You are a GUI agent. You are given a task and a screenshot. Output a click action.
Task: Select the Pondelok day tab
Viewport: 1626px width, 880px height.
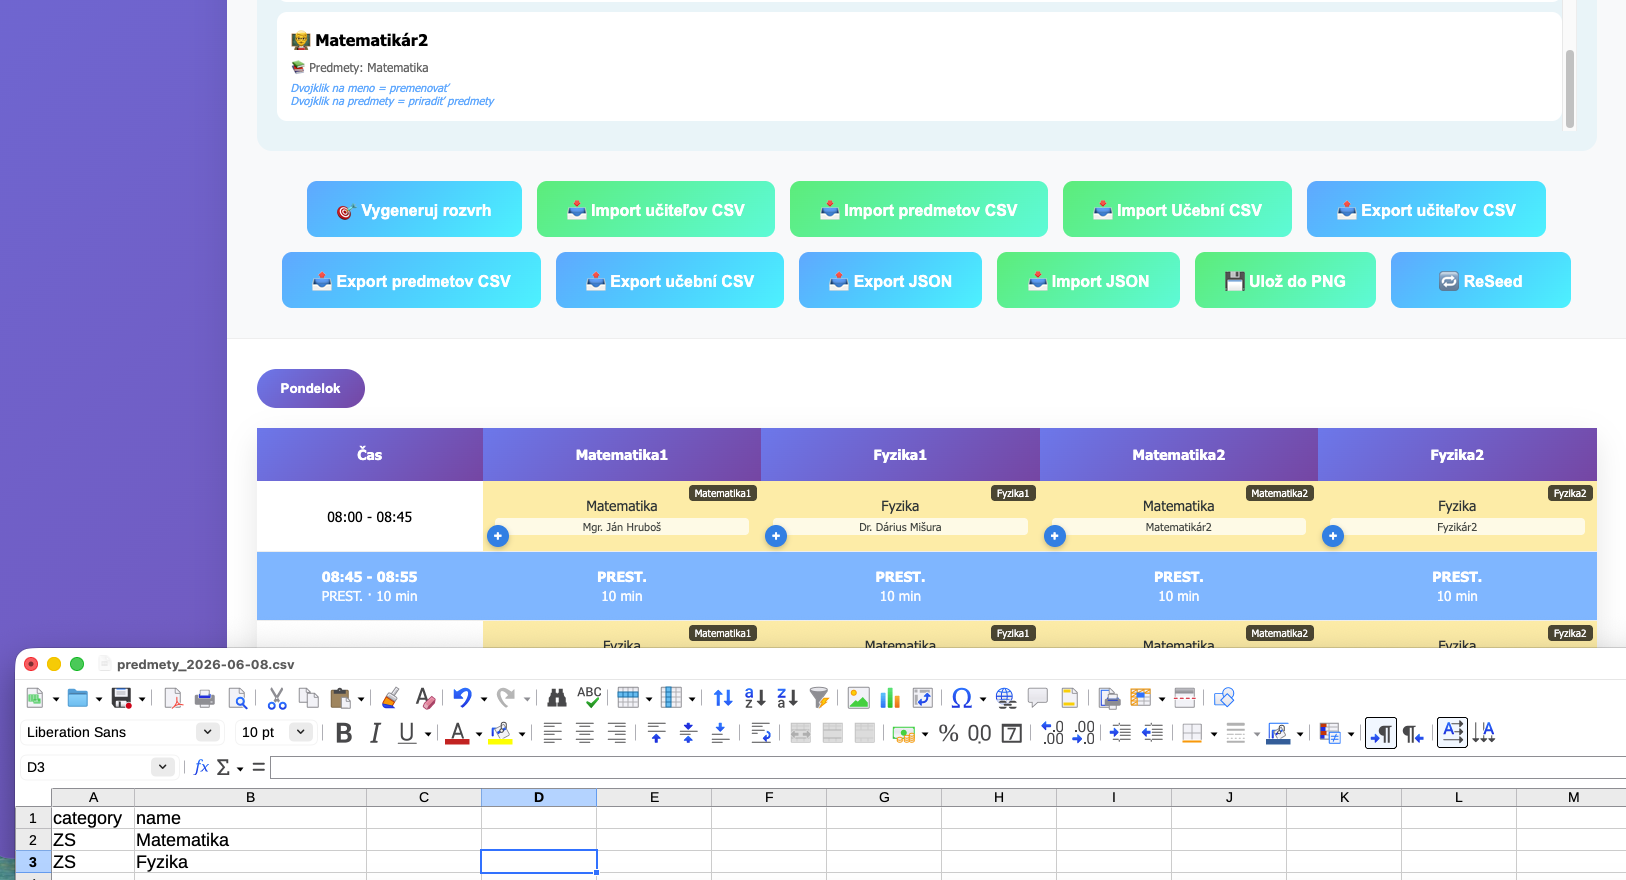(310, 388)
